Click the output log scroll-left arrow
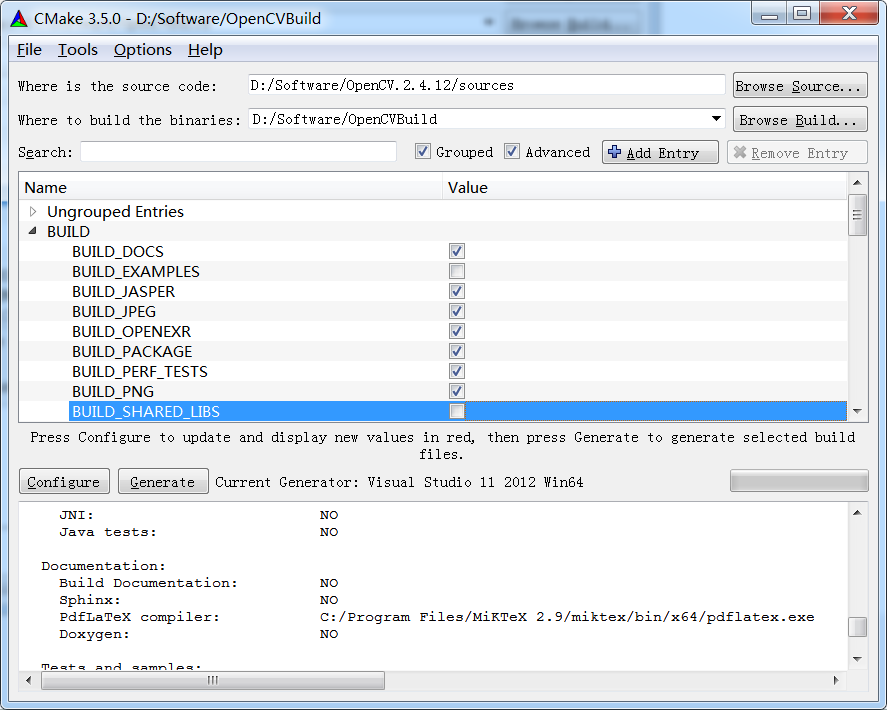 (x=29, y=680)
